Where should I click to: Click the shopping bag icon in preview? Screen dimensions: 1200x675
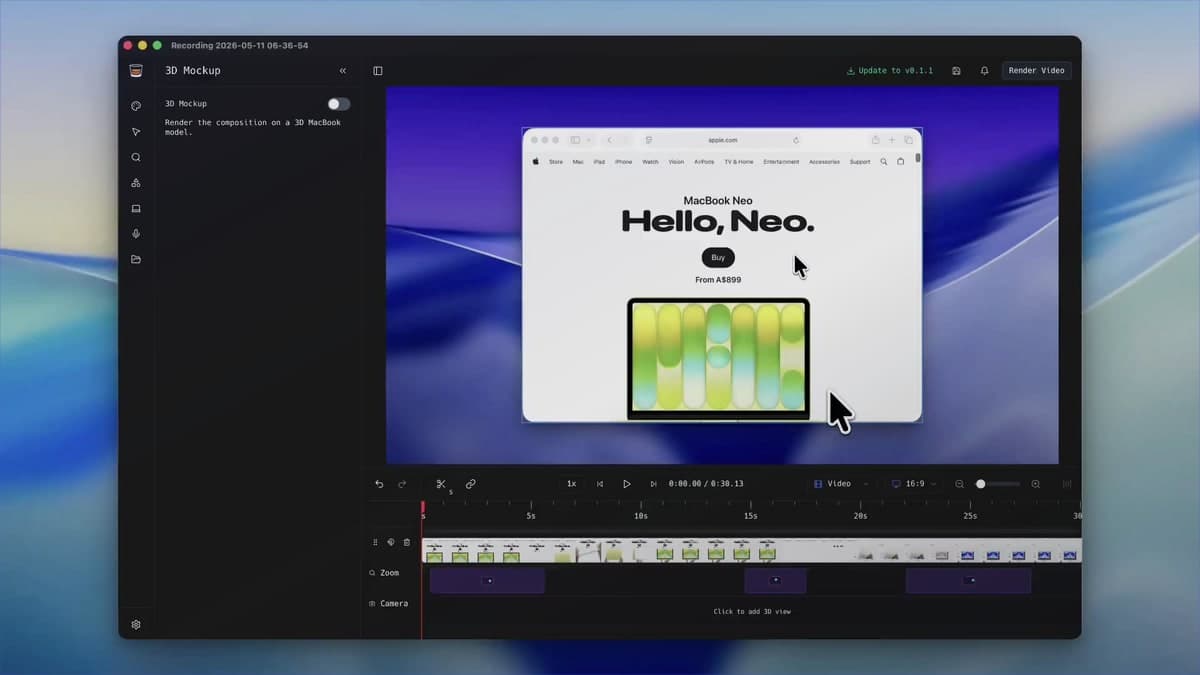coord(900,162)
